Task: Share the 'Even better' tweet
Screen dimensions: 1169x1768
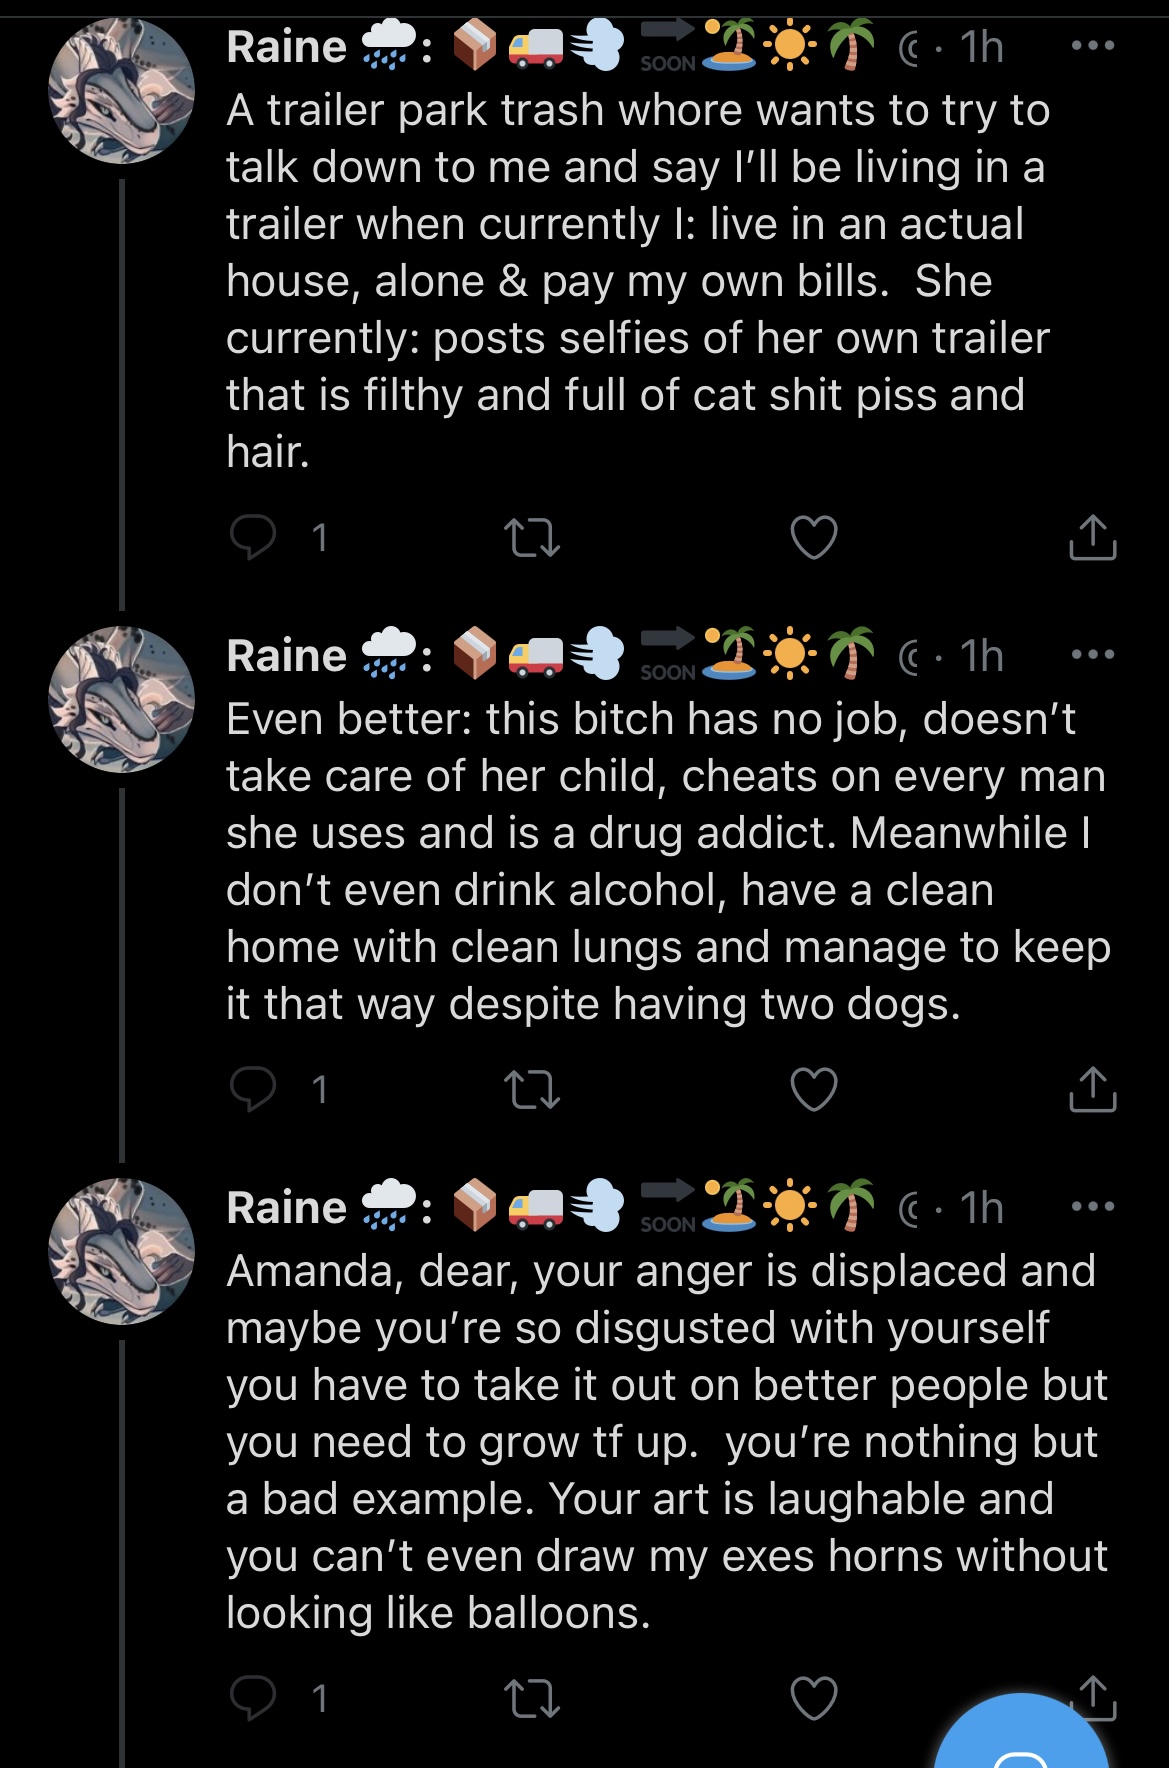Action: (x=1093, y=1088)
